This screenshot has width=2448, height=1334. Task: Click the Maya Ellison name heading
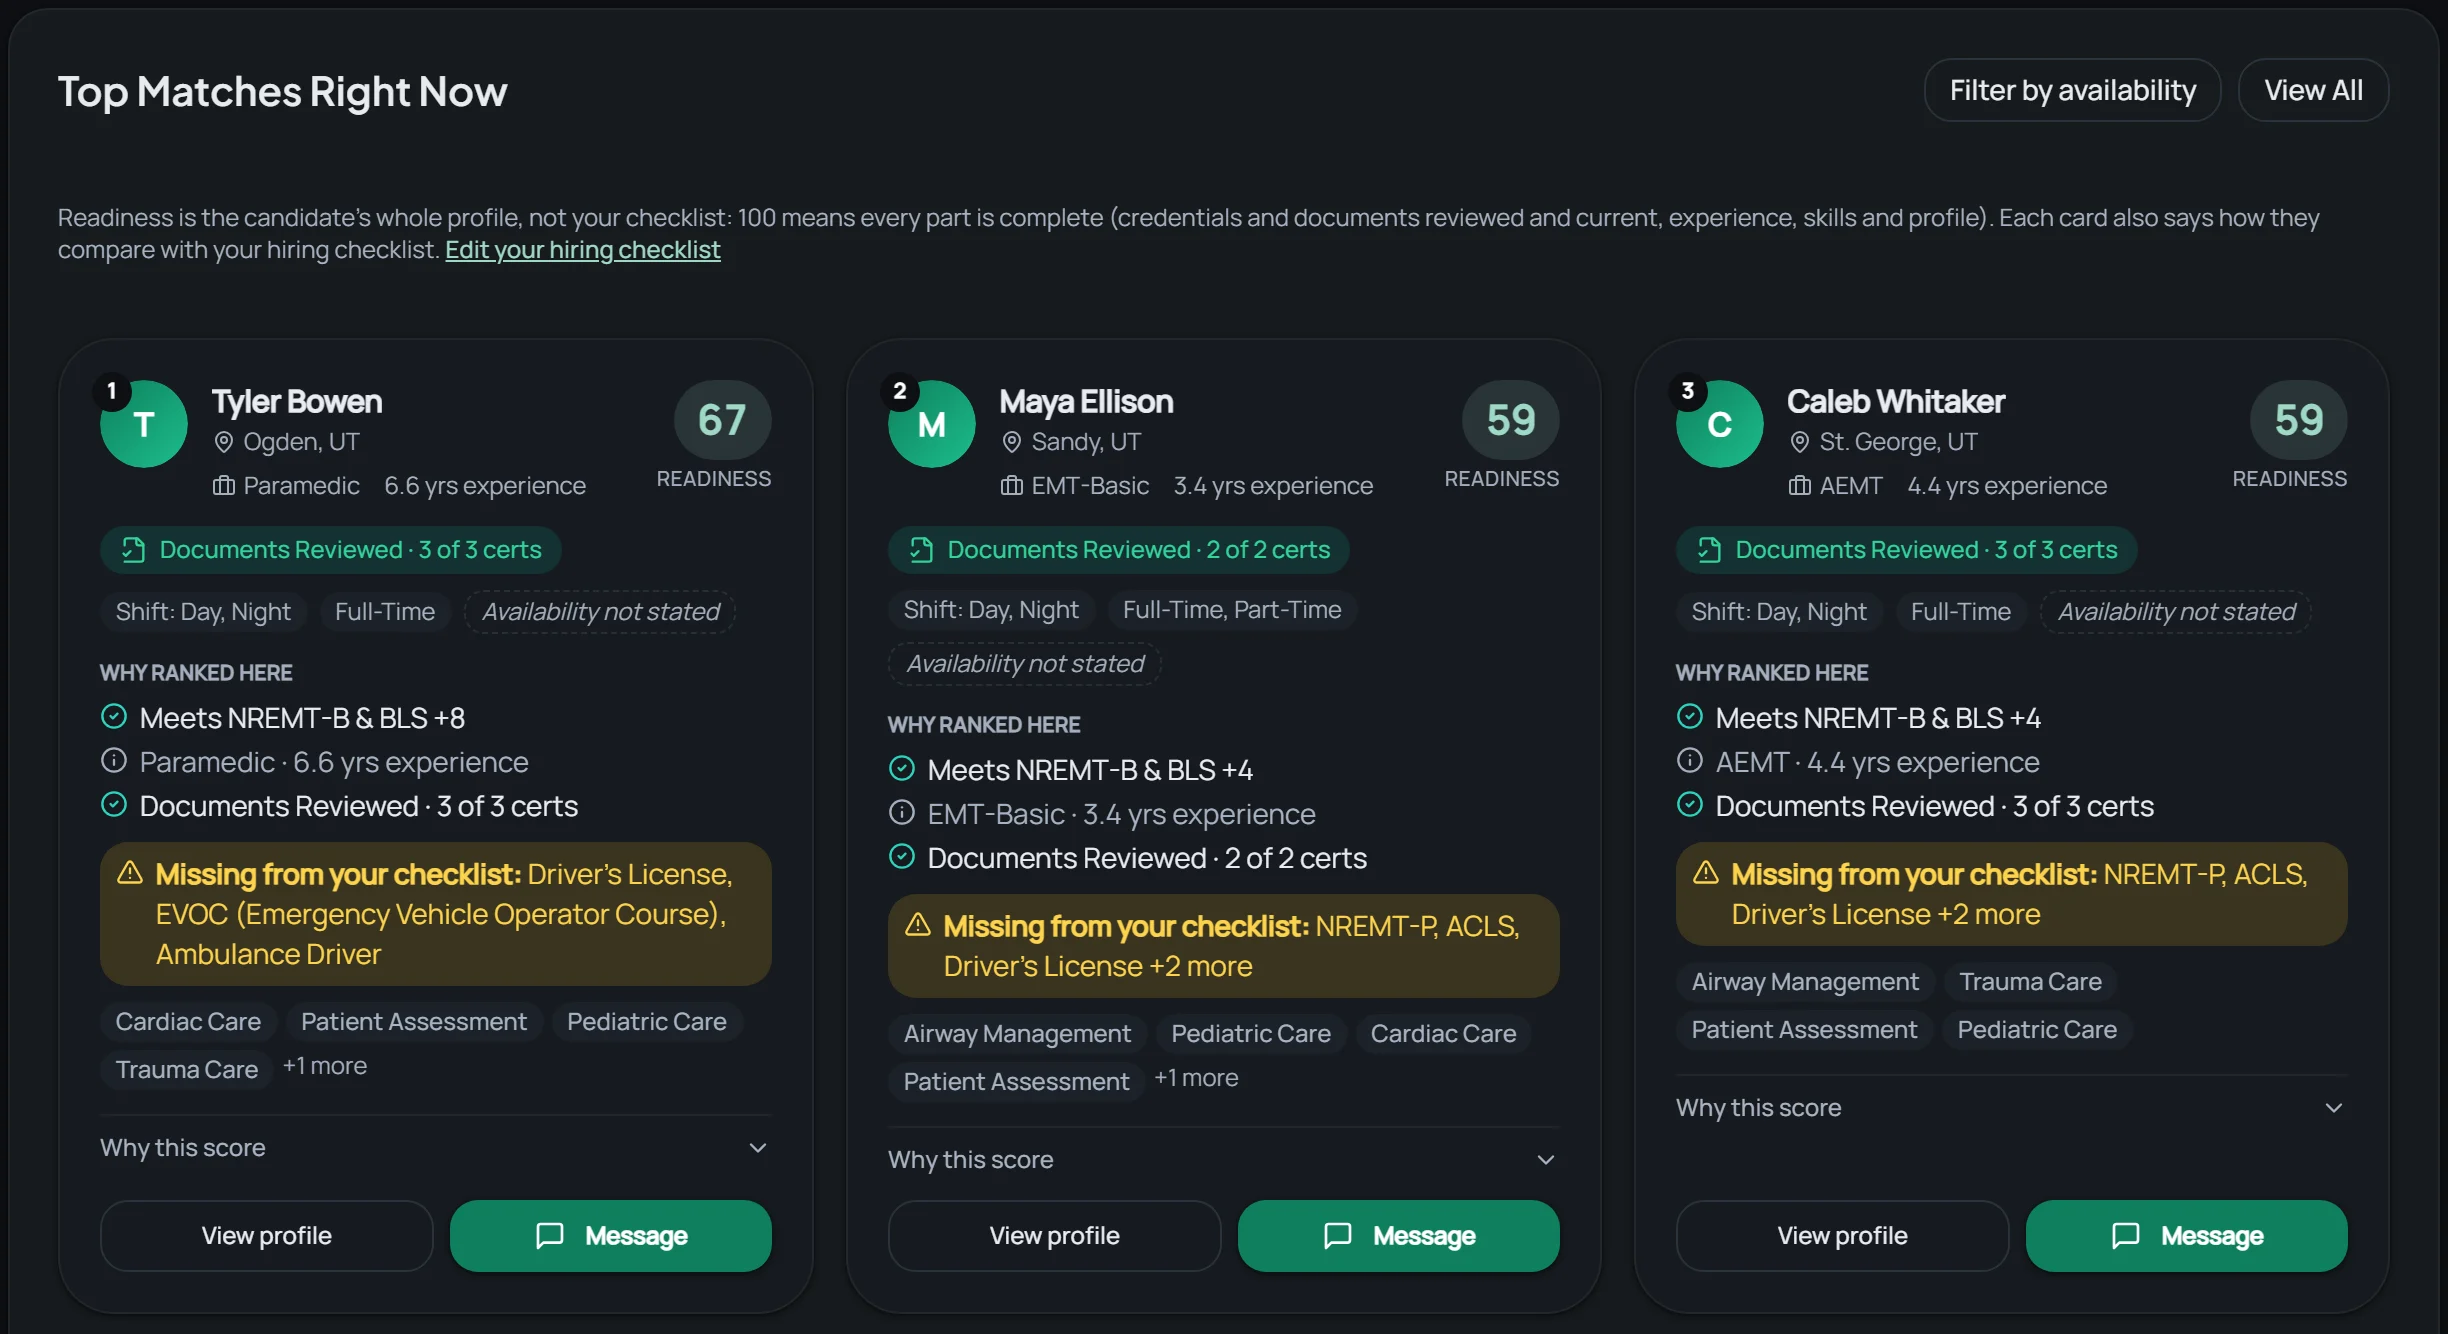1086,402
